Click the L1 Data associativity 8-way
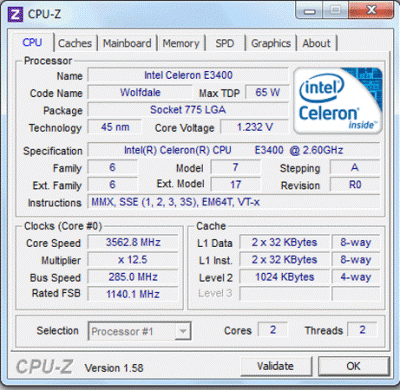This screenshot has width=400, height=390. pyautogui.click(x=356, y=243)
